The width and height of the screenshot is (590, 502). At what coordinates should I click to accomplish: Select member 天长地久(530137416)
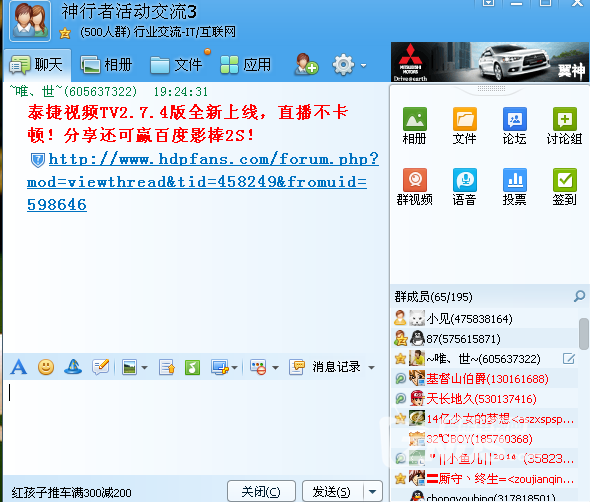[485, 399]
